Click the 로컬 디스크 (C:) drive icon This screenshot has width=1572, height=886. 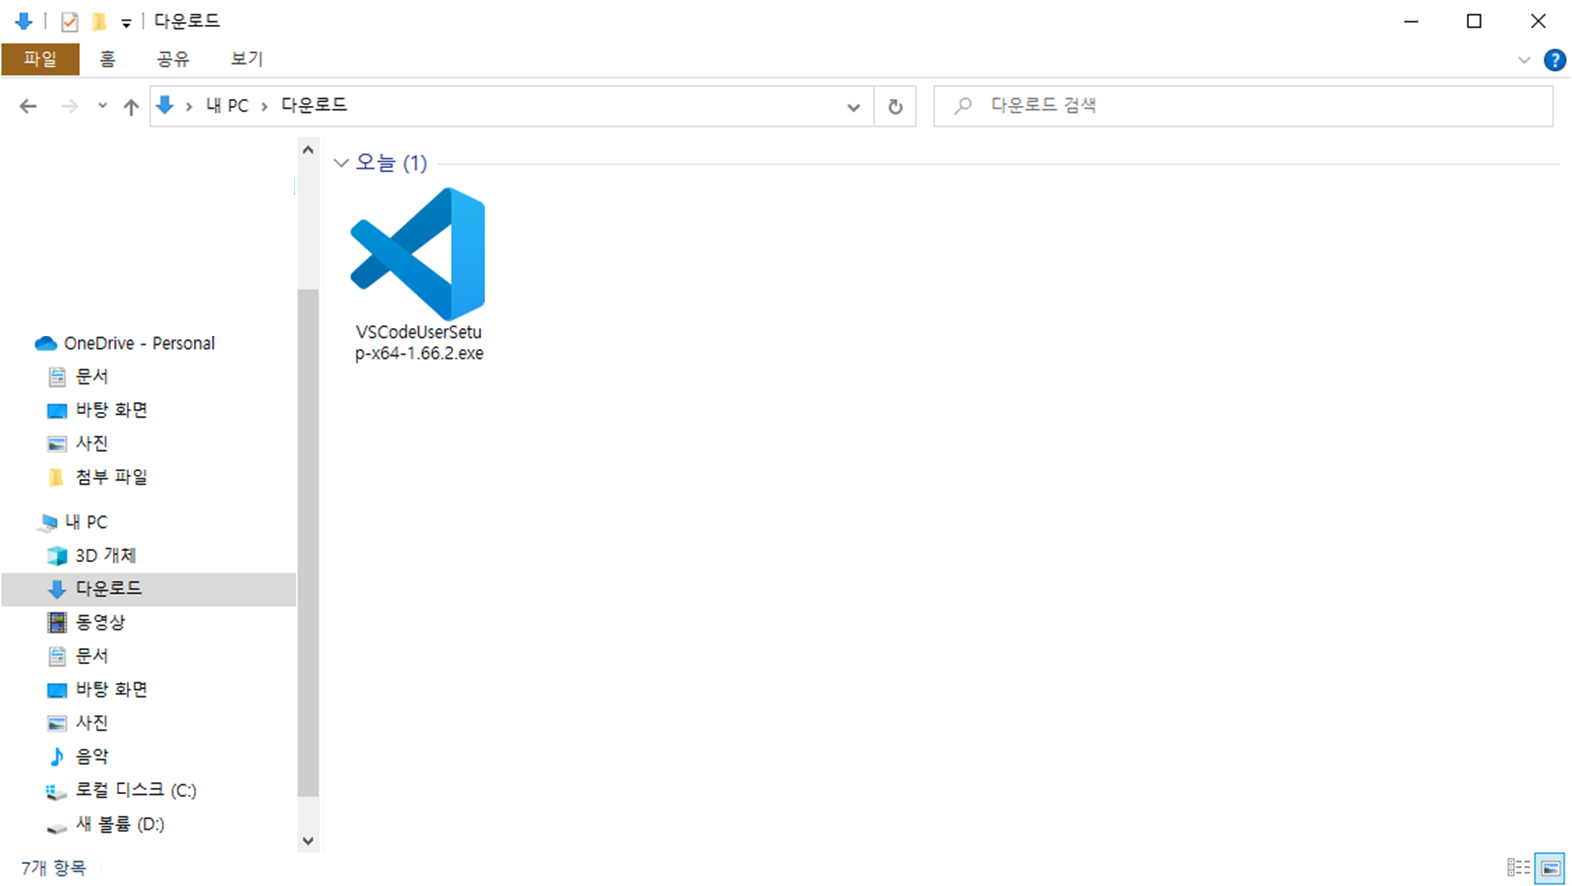[x=57, y=791]
